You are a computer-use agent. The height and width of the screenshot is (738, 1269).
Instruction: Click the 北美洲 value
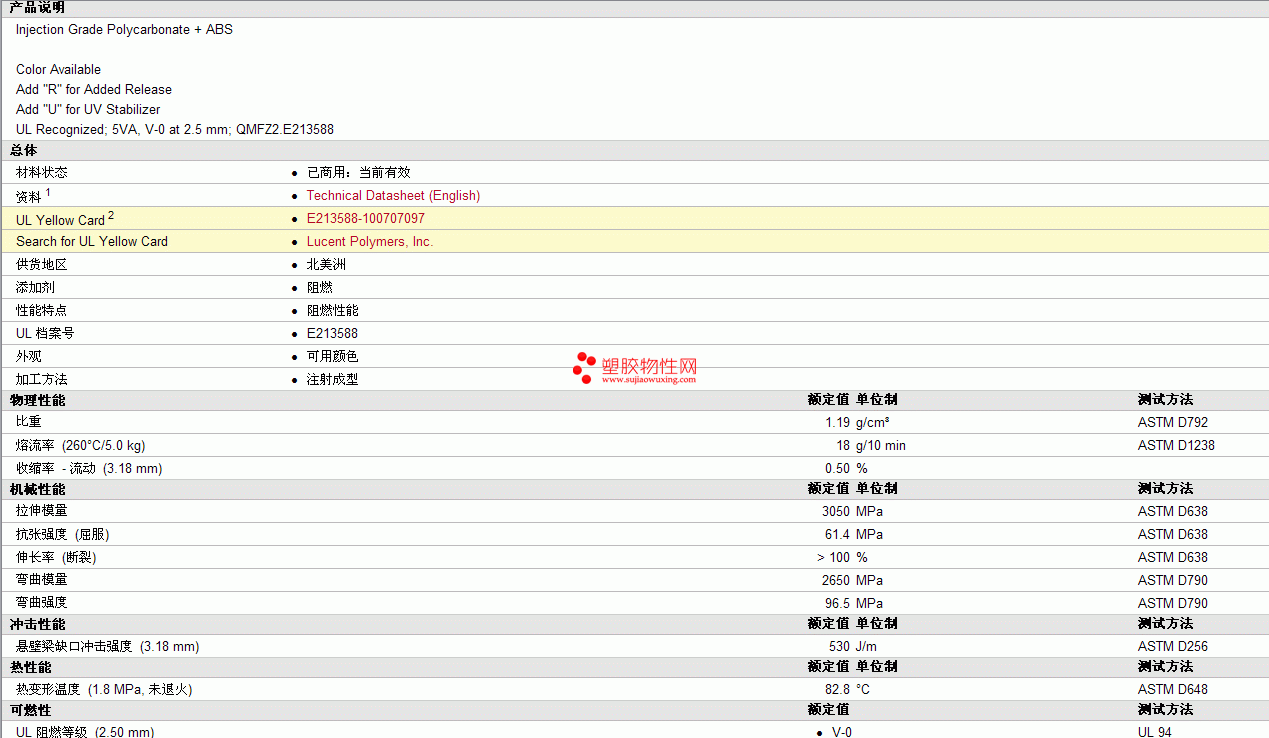point(327,265)
